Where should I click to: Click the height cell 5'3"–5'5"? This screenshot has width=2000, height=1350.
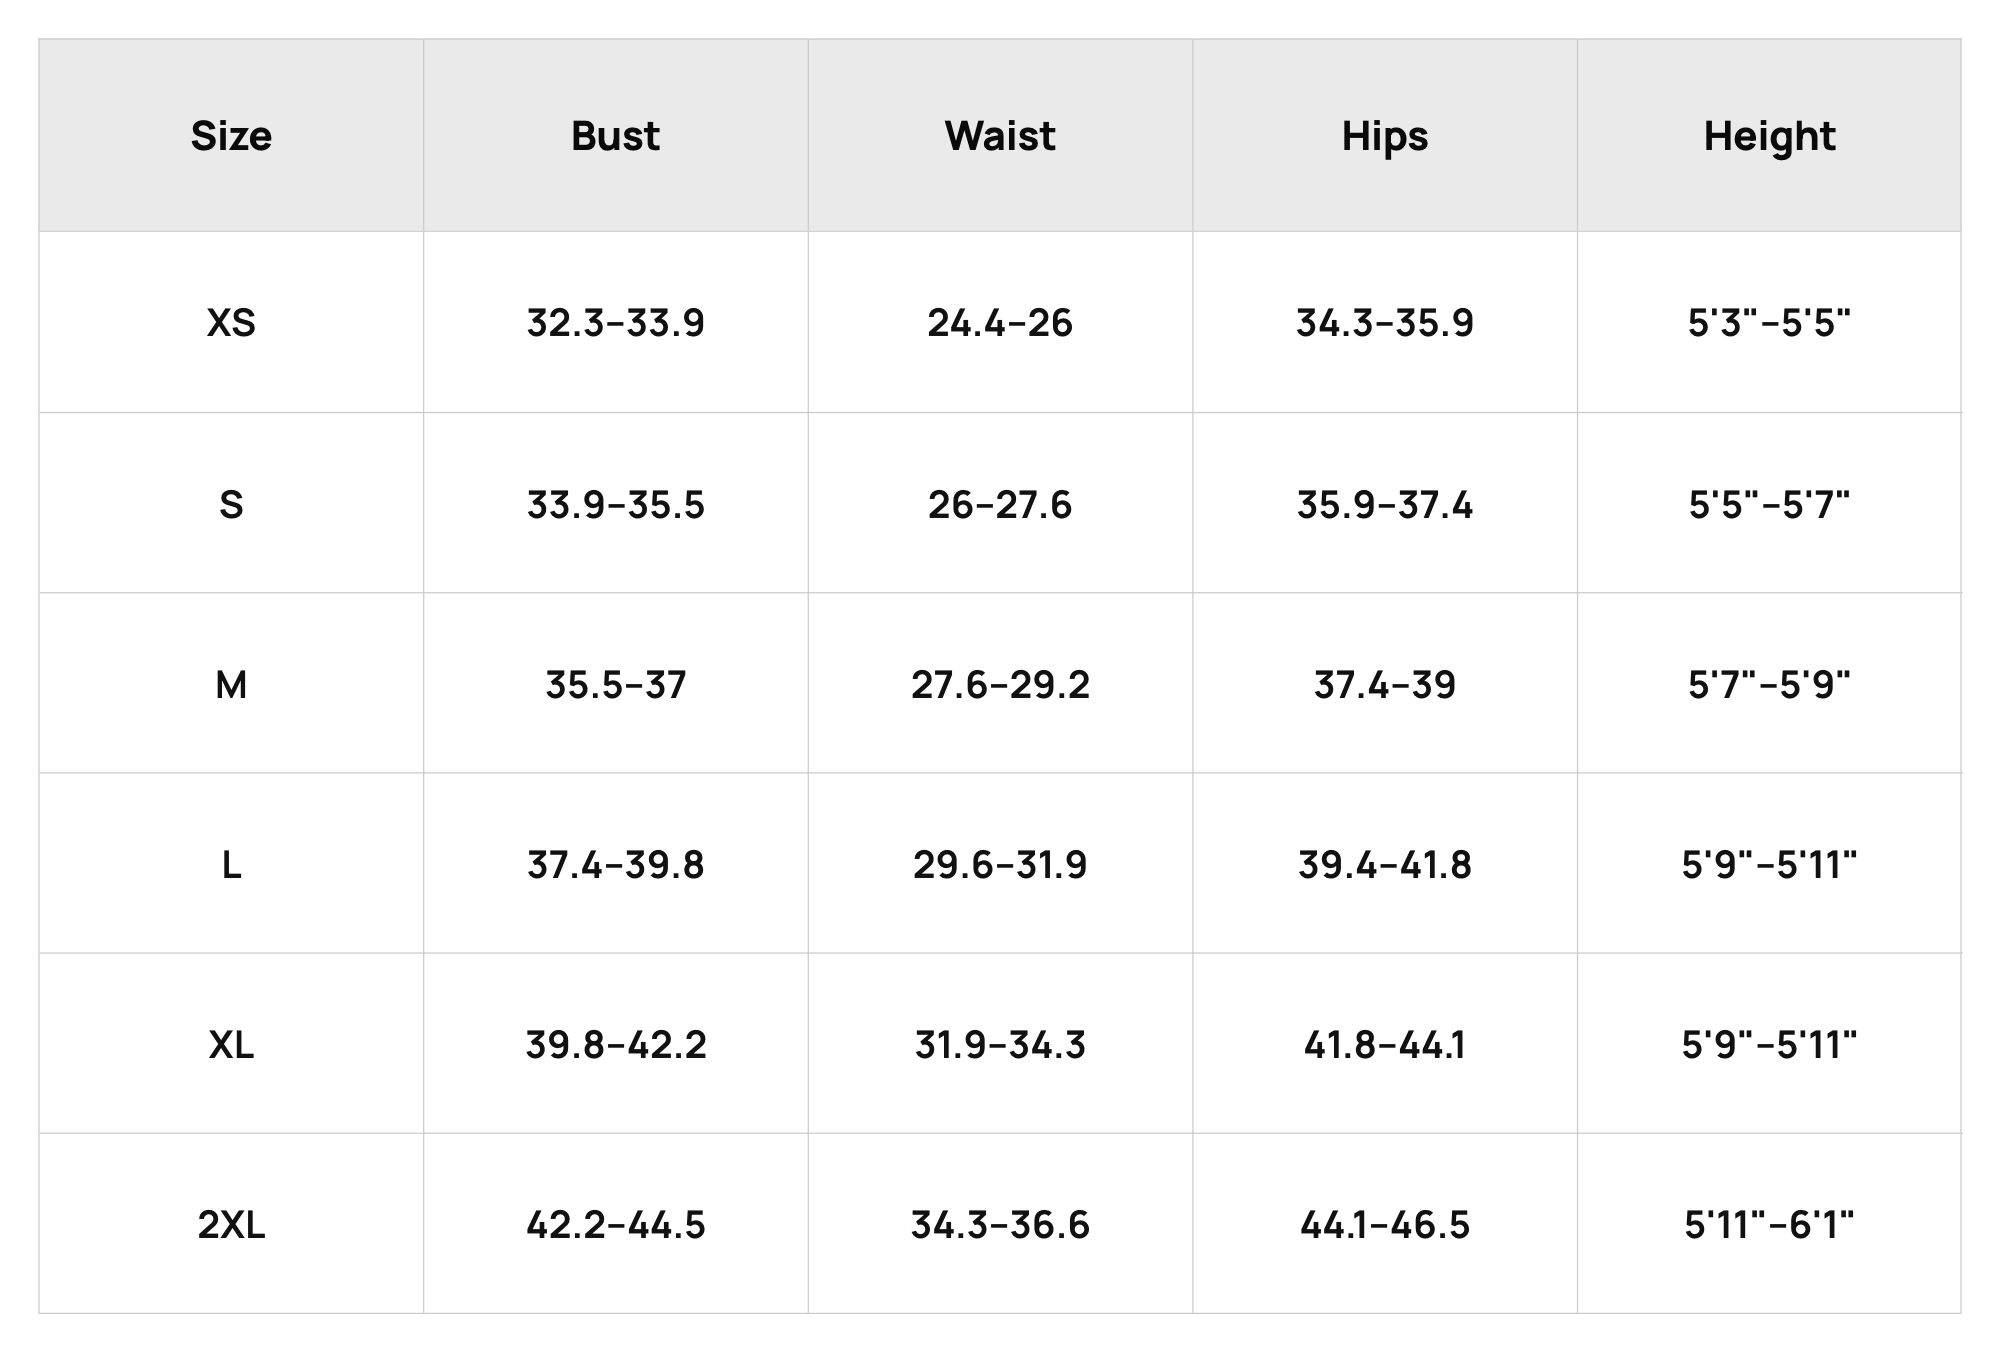tap(1769, 323)
